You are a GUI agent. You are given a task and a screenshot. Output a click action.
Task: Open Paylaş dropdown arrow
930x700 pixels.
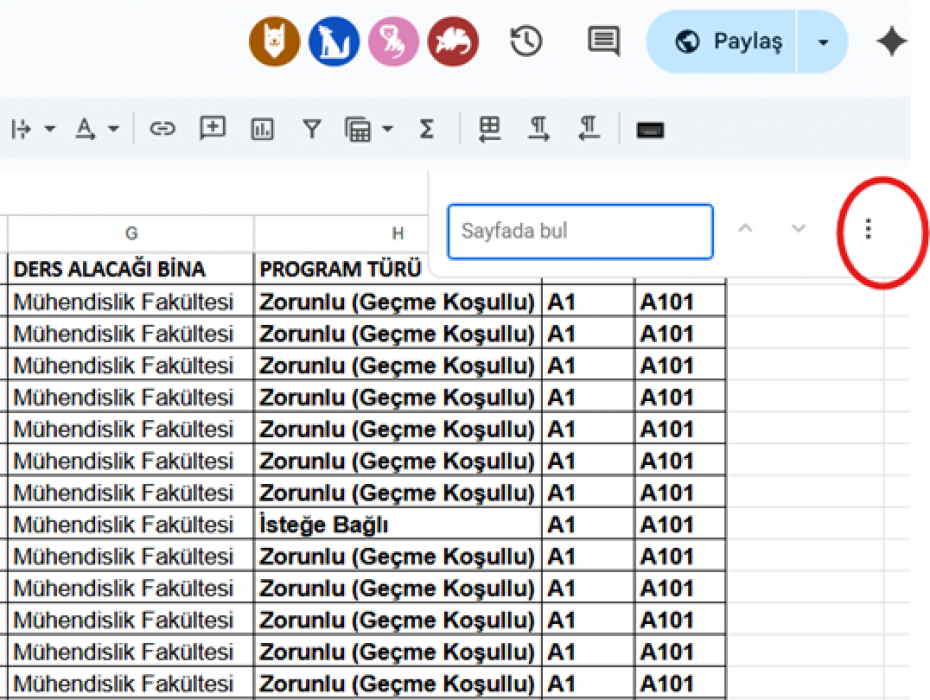tap(823, 42)
